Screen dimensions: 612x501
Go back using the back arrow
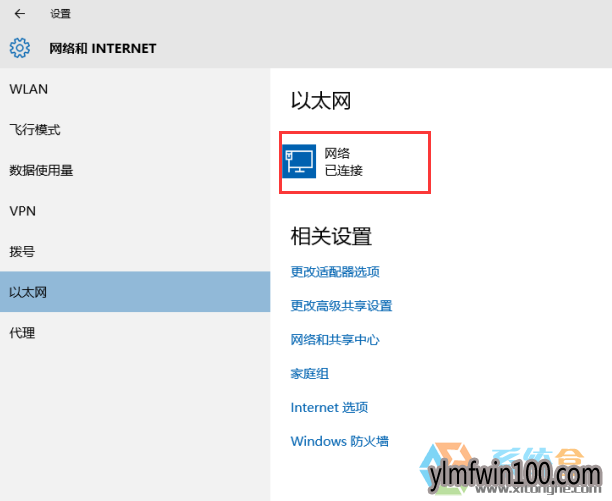click(x=20, y=14)
